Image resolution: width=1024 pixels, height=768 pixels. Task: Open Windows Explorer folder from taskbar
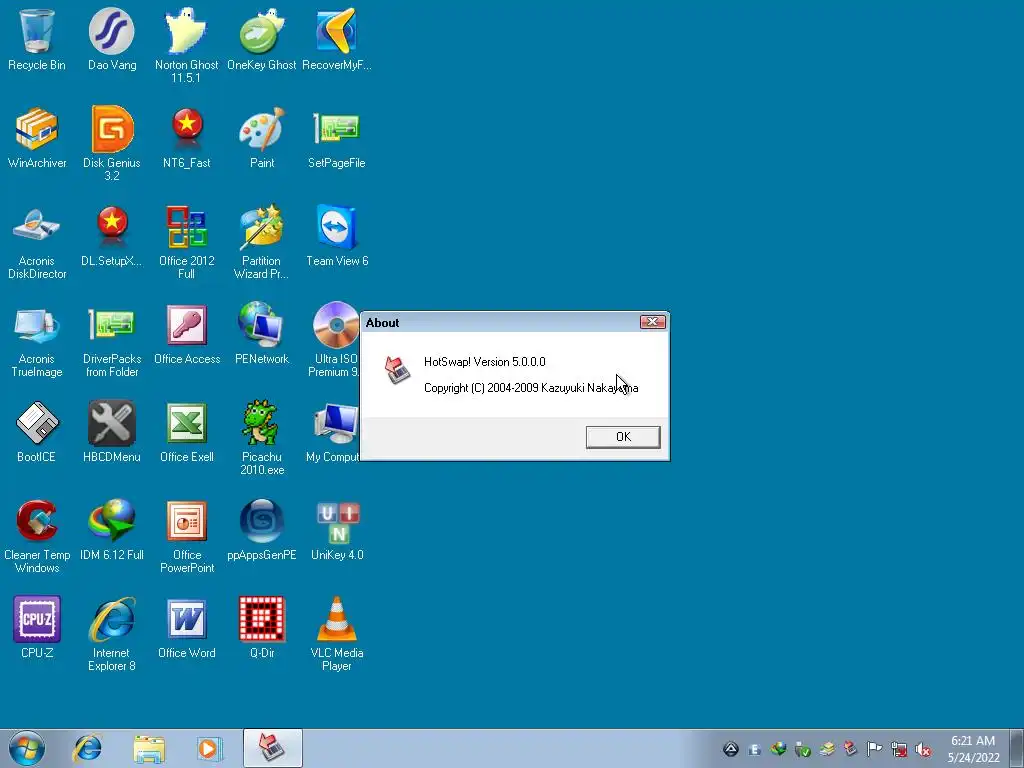(149, 748)
